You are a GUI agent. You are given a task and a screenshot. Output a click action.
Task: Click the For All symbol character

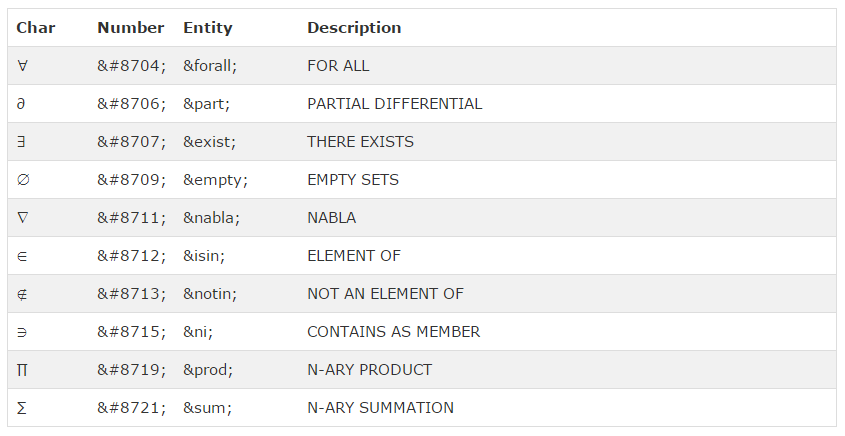(x=23, y=66)
